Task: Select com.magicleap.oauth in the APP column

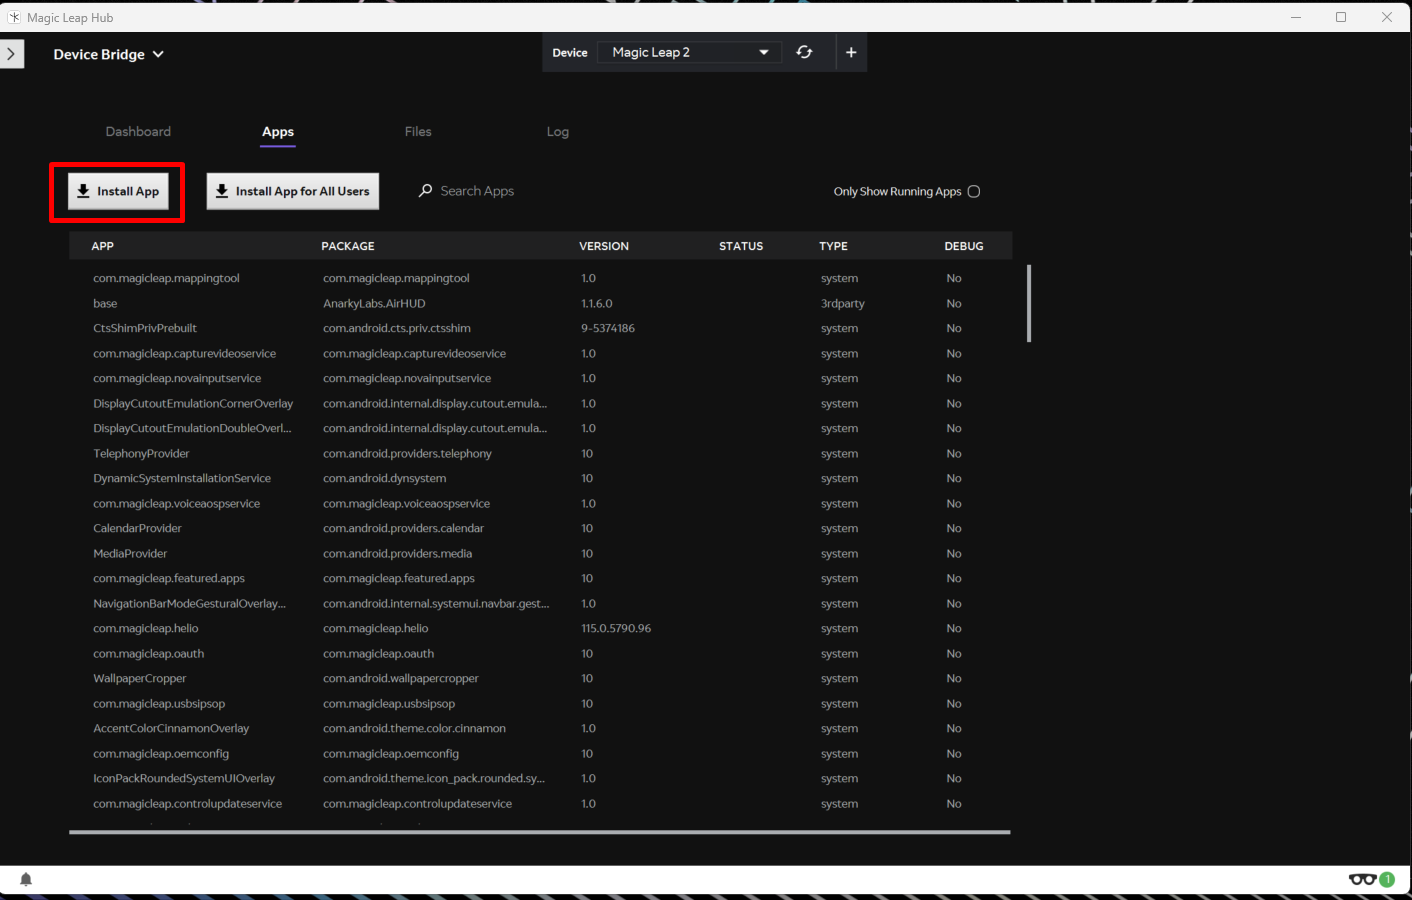Action: click(148, 653)
